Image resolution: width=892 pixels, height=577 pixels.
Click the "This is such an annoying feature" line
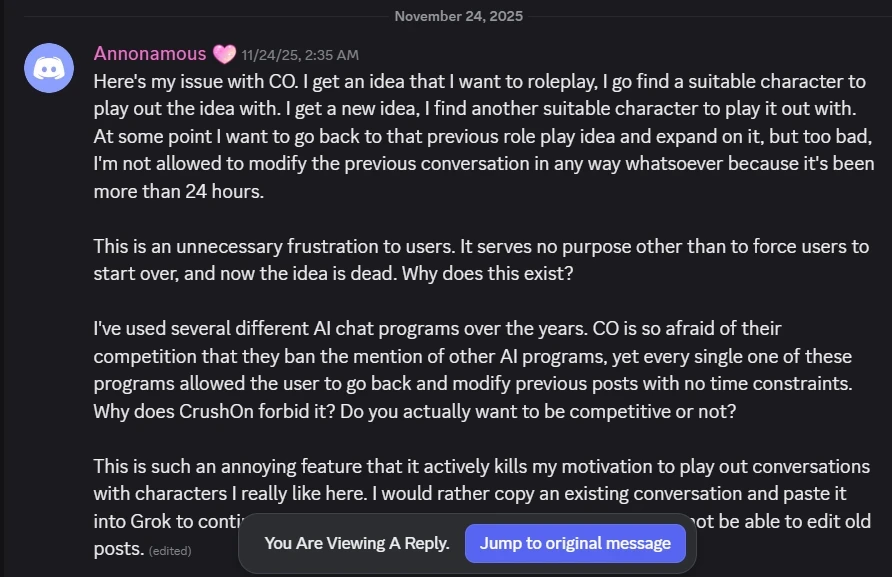pyautogui.click(x=480, y=466)
